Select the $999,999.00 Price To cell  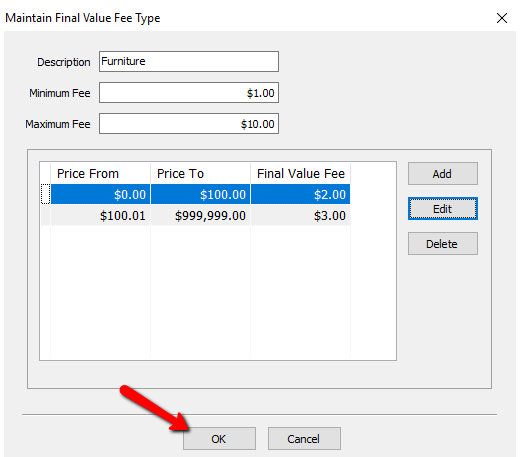200,215
